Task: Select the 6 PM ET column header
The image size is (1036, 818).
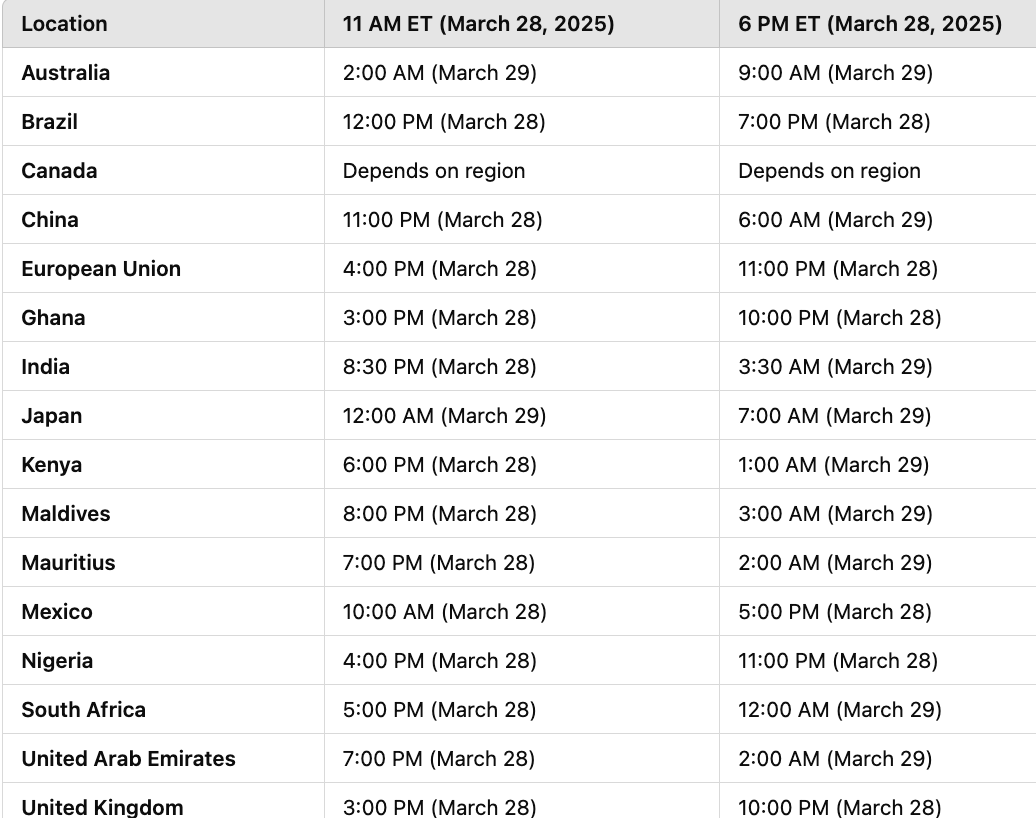Action: click(870, 24)
